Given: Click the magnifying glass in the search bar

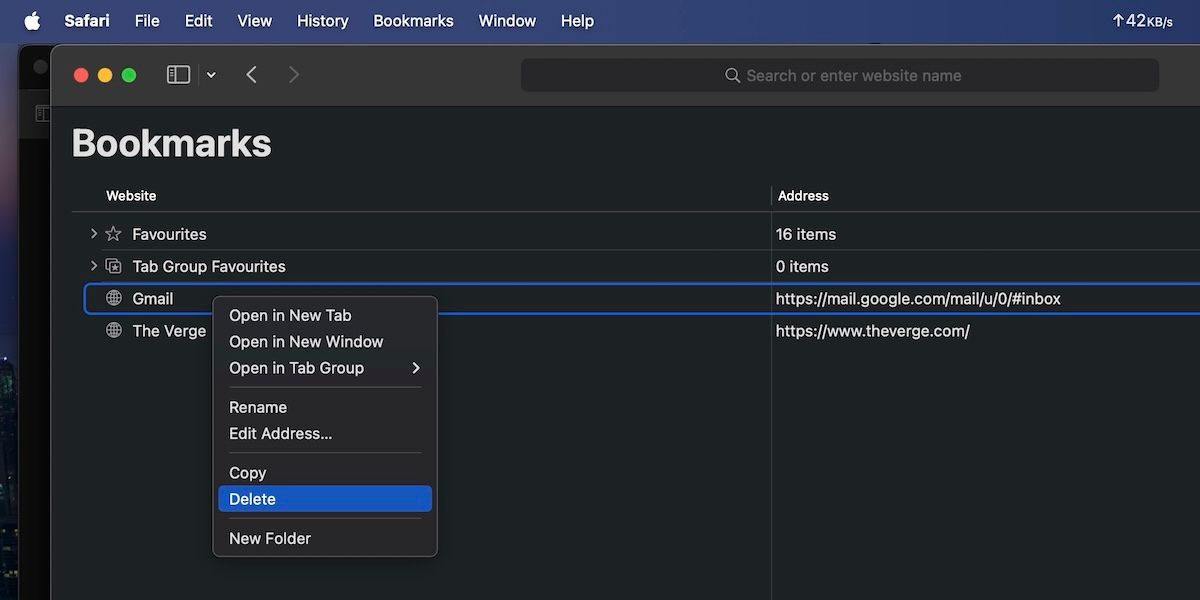Looking at the screenshot, I should point(732,75).
